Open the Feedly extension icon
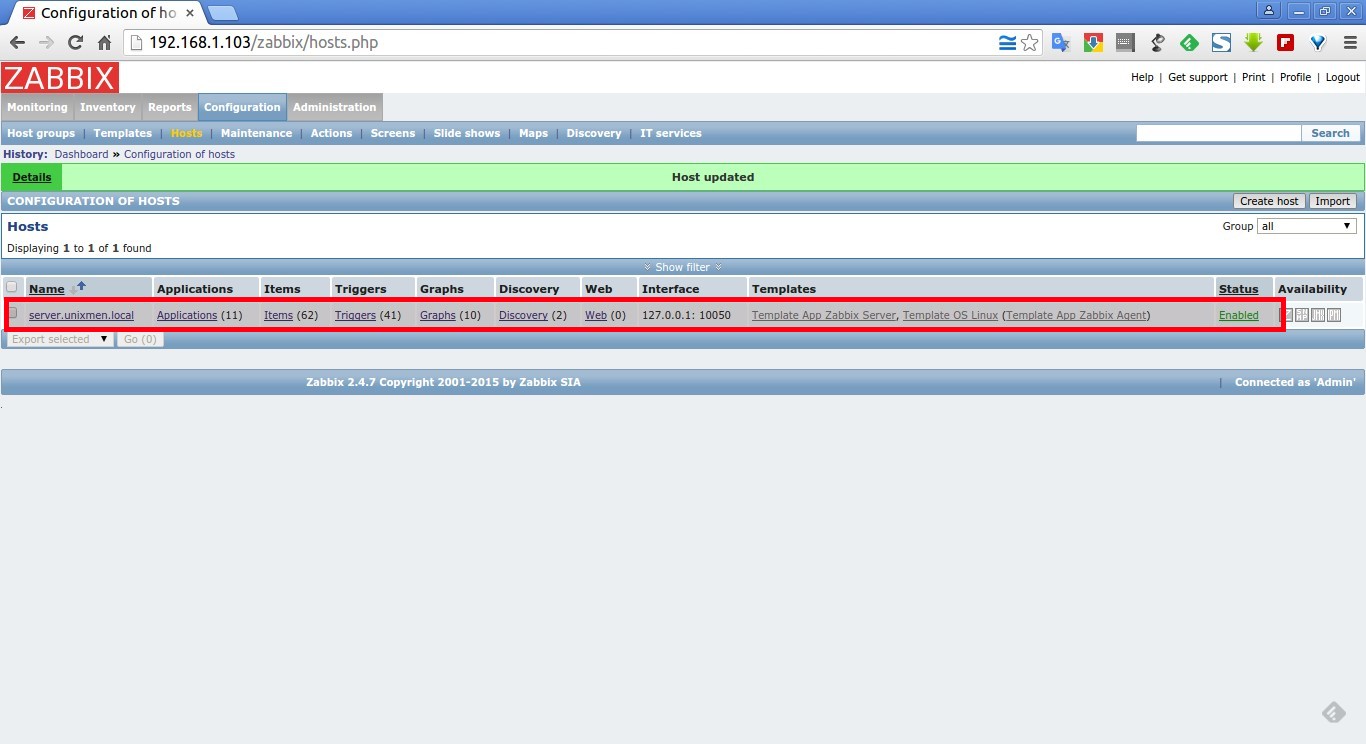Image resolution: width=1366 pixels, height=744 pixels. click(x=1189, y=42)
